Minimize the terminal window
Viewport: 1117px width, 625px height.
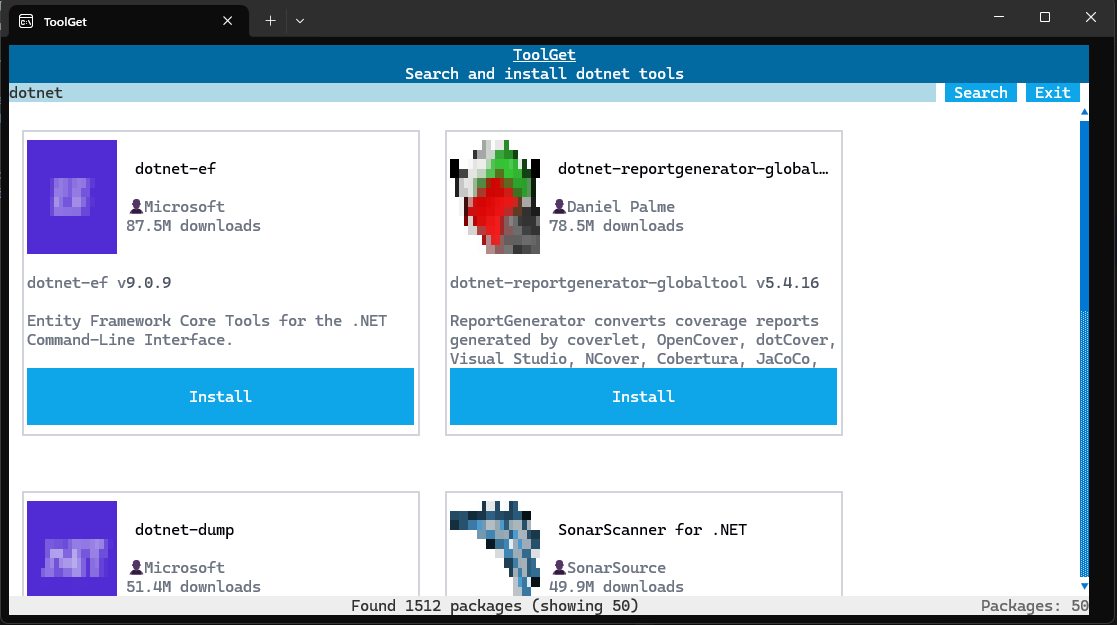click(999, 17)
